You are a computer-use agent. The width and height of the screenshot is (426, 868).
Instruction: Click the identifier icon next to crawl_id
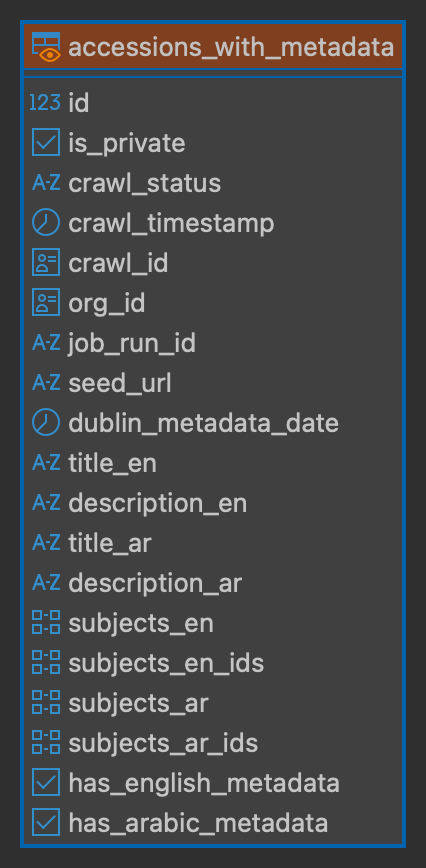point(46,262)
